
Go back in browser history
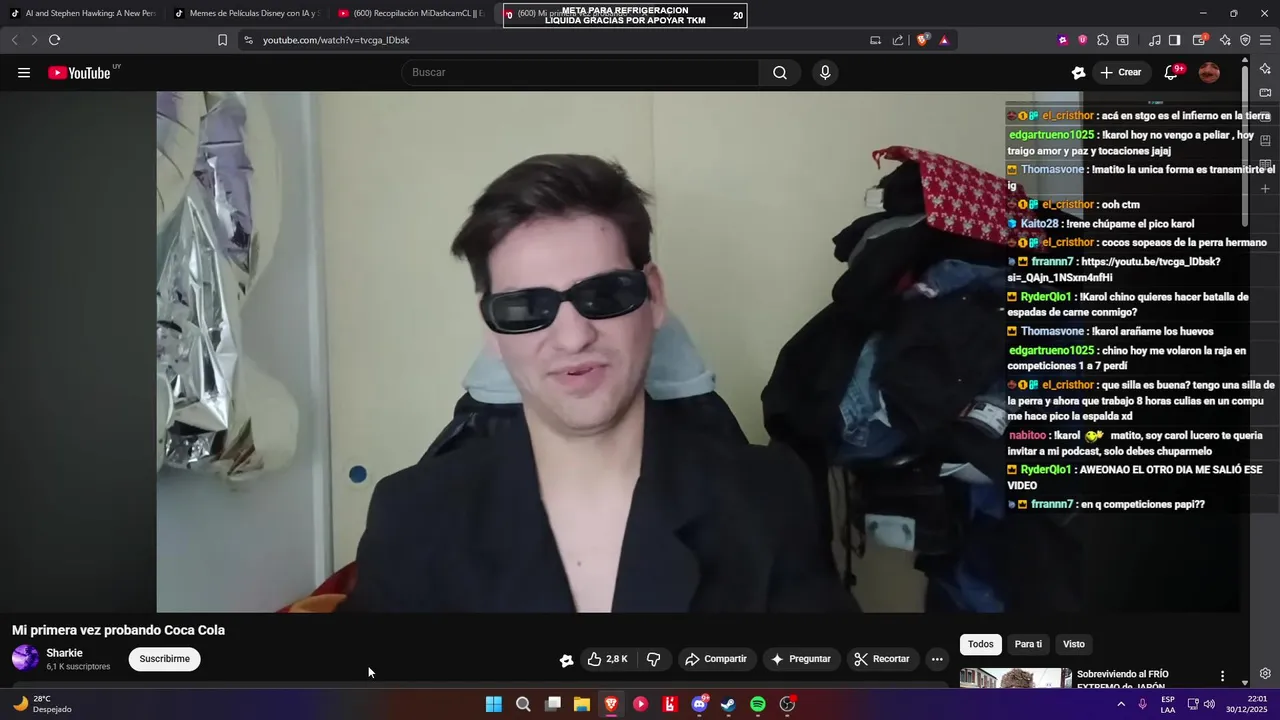point(14,40)
